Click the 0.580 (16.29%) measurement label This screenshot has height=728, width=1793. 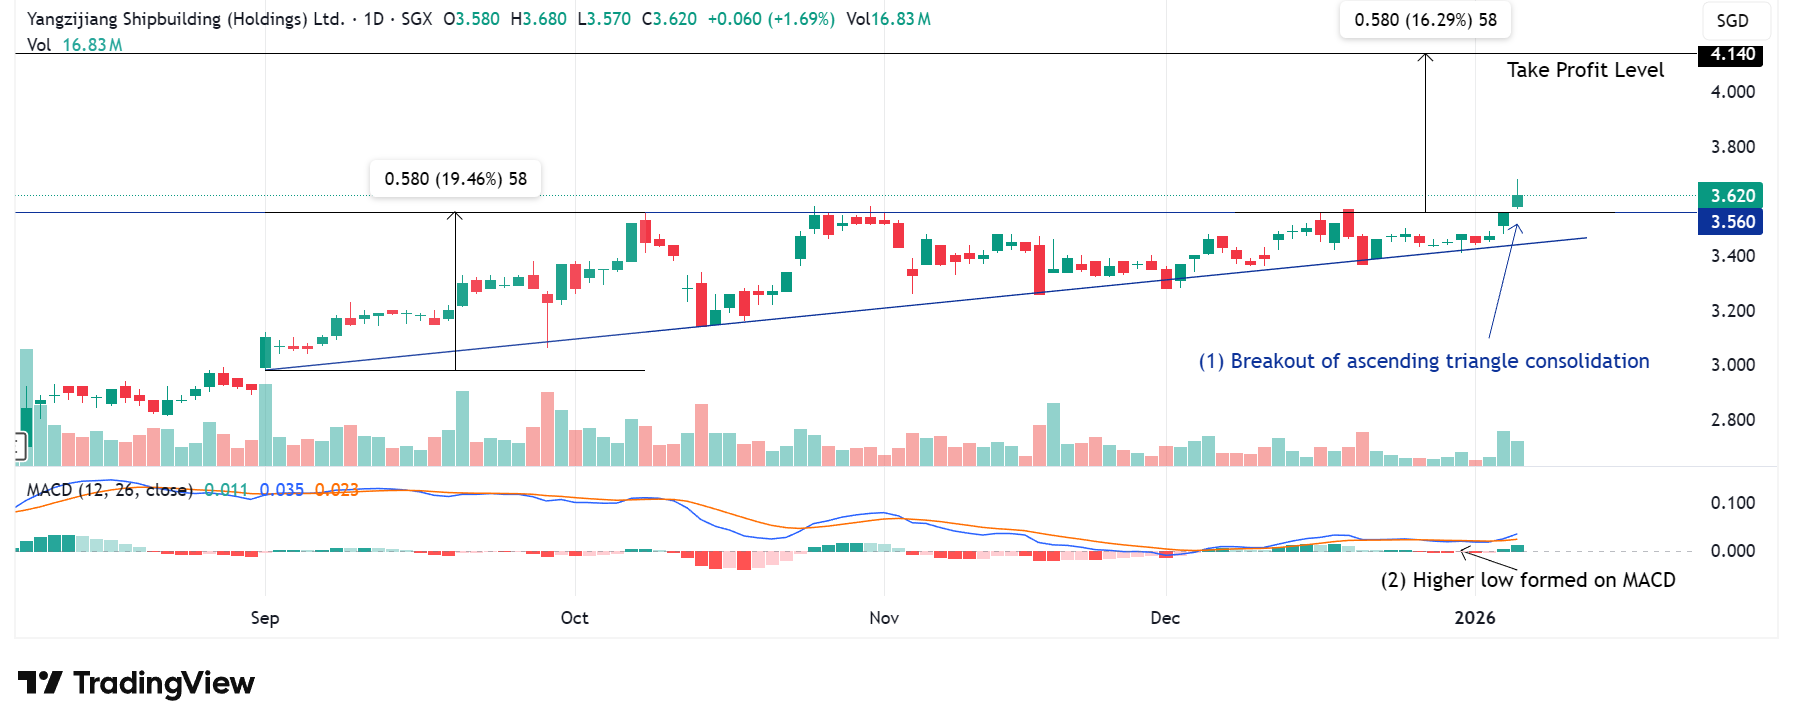tap(1425, 20)
